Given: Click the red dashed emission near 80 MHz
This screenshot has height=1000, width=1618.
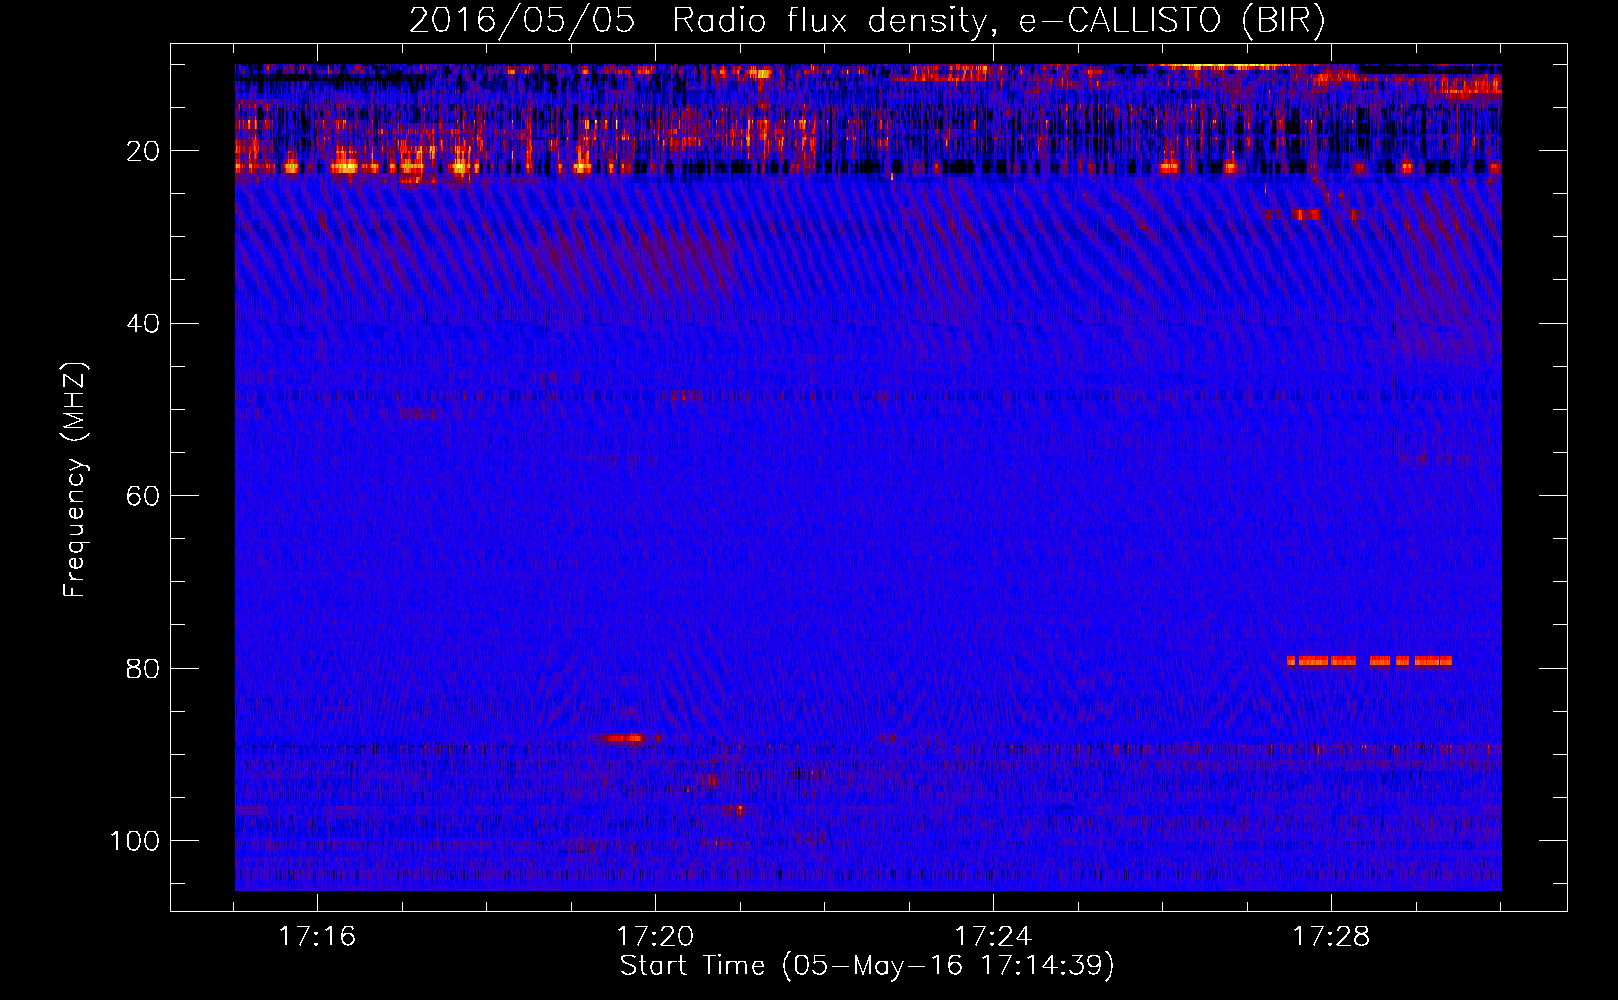Looking at the screenshot, I should pos(1369,661).
